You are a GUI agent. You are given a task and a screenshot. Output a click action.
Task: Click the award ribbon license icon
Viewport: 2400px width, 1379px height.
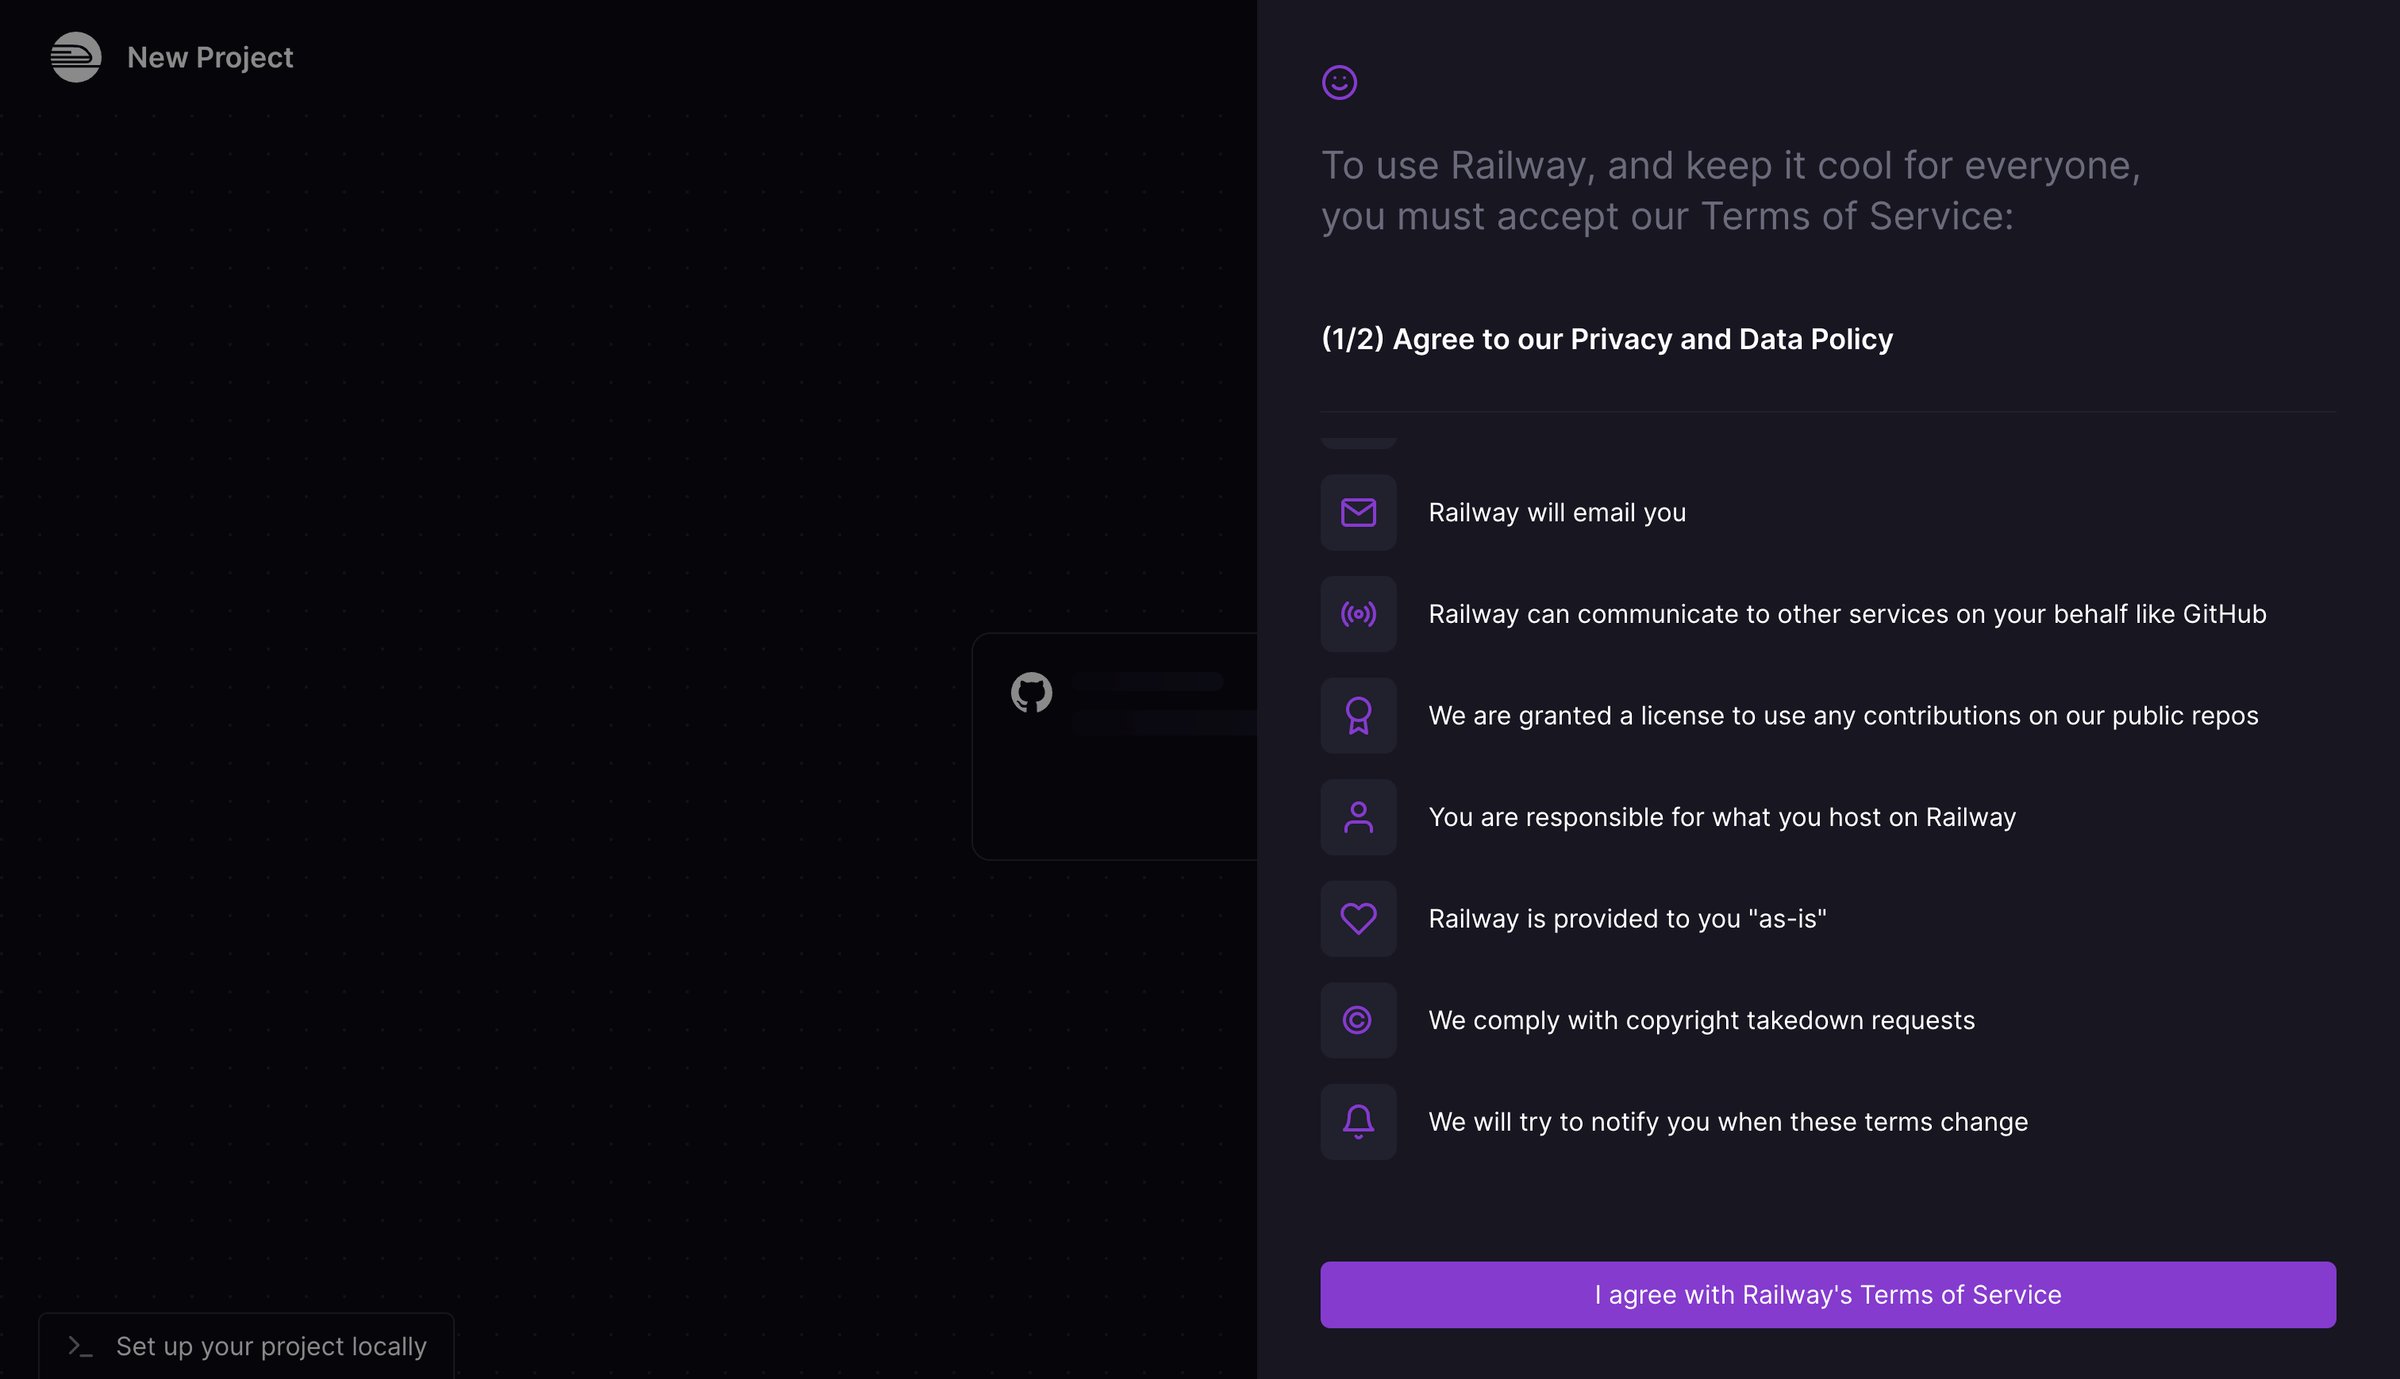(x=1358, y=716)
